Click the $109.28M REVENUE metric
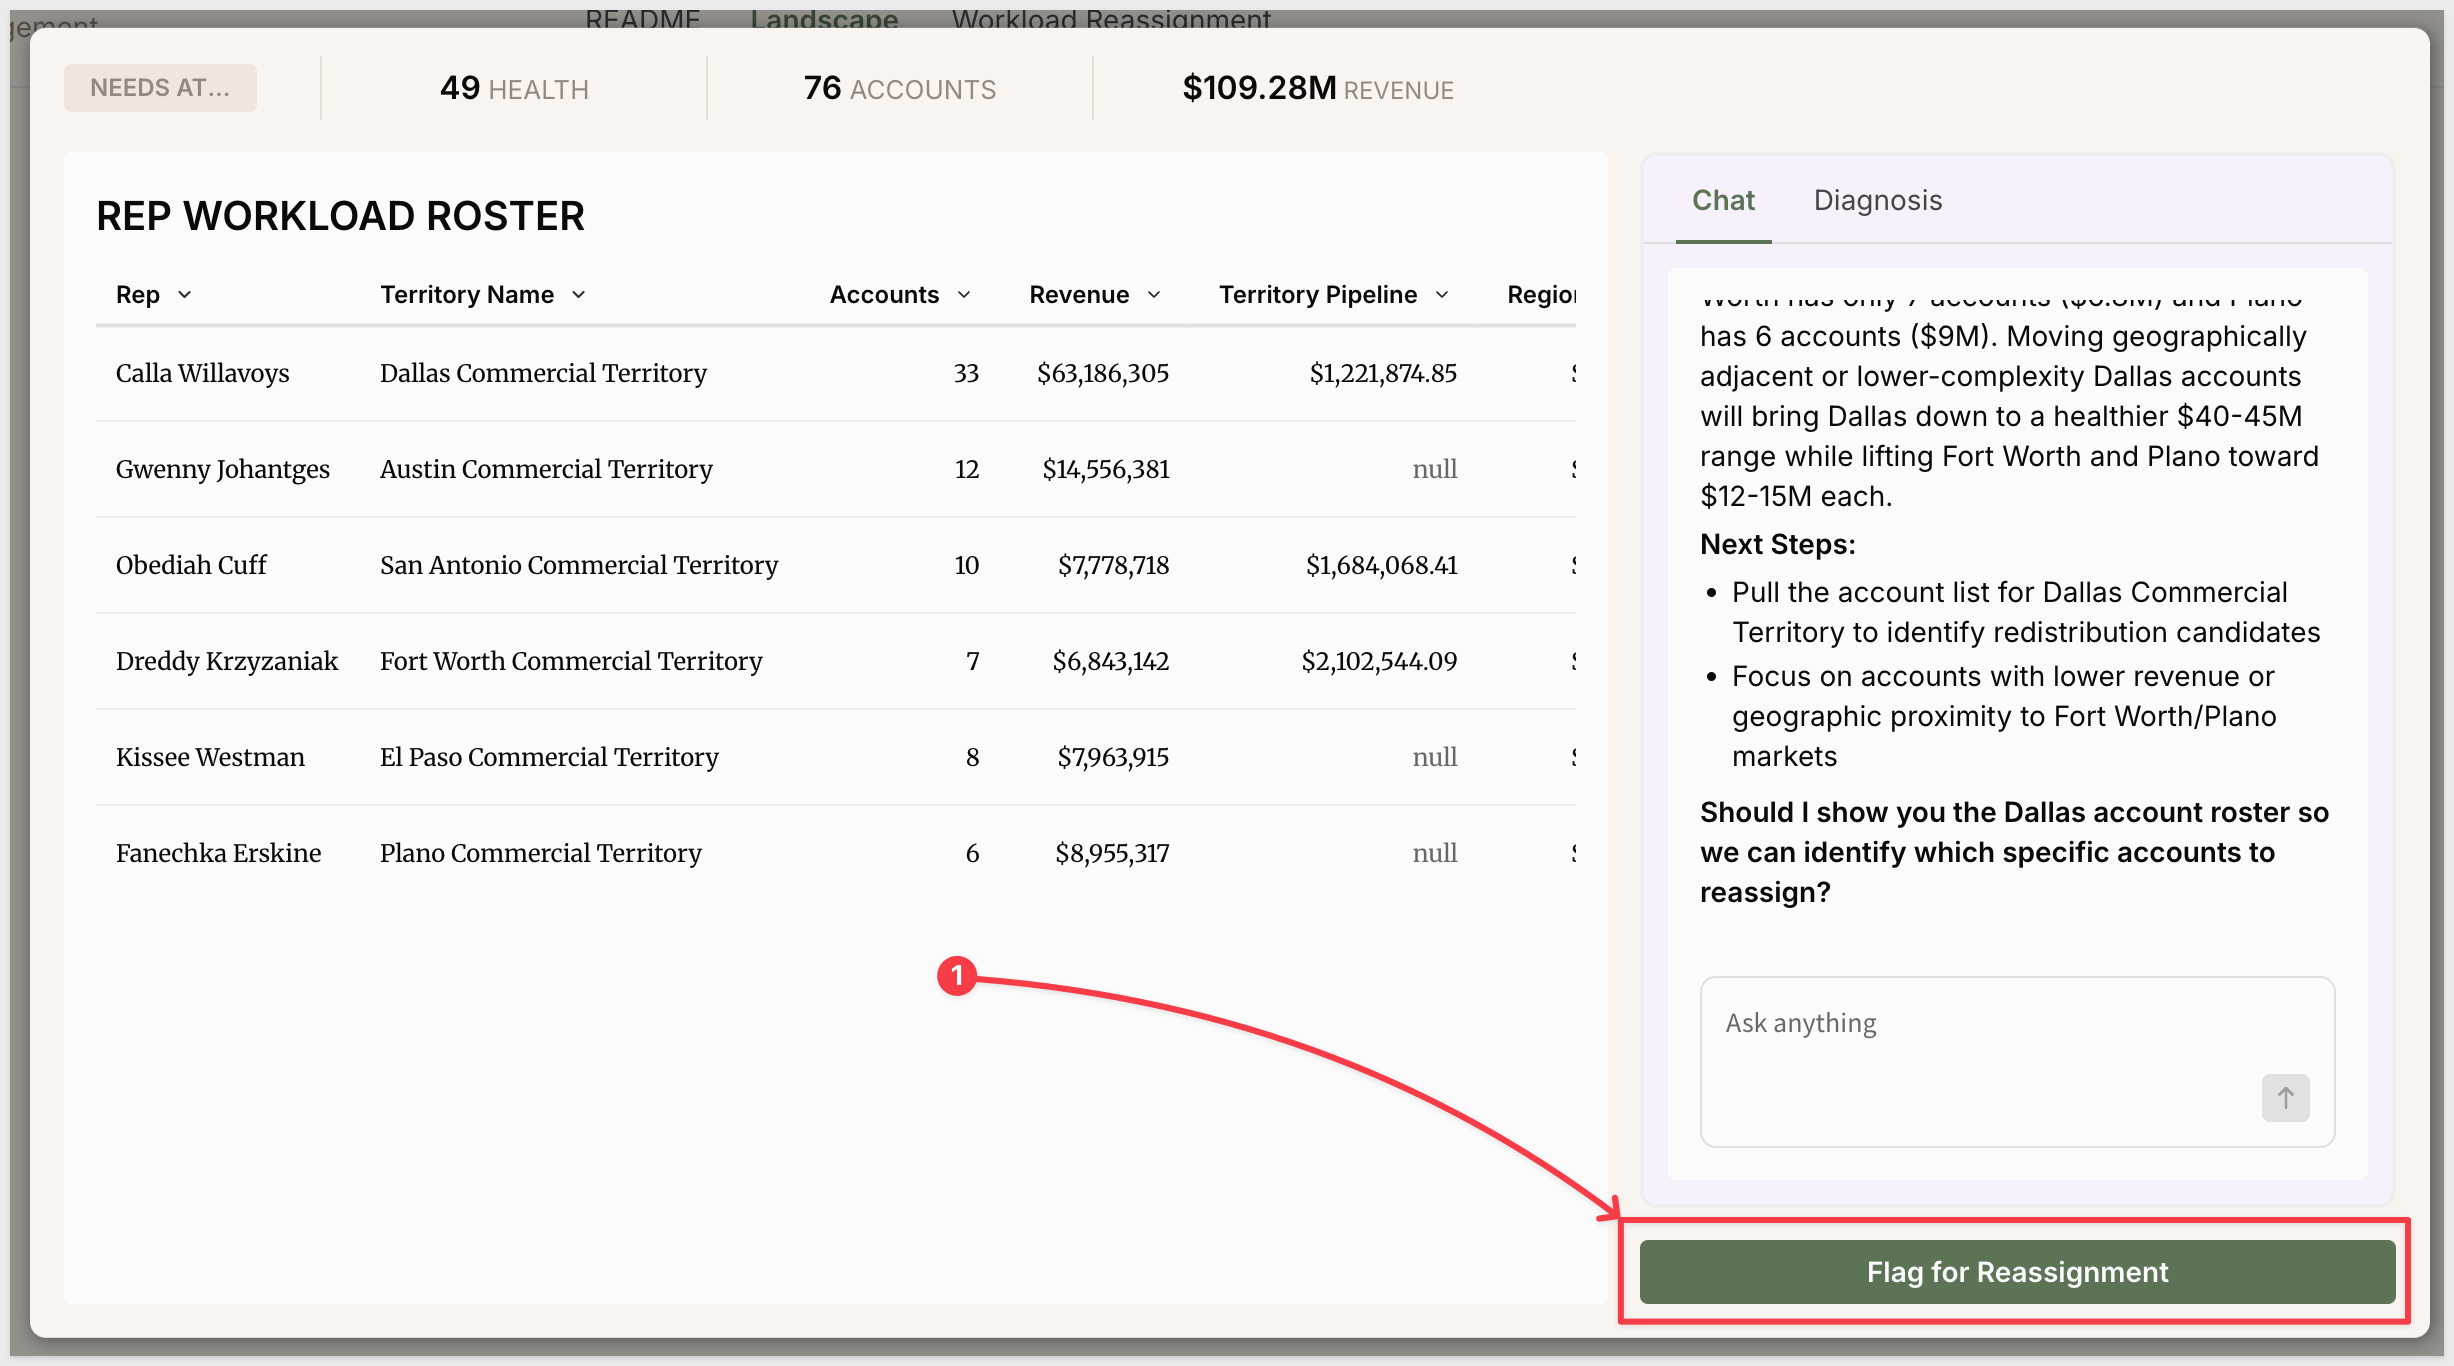 [x=1318, y=88]
